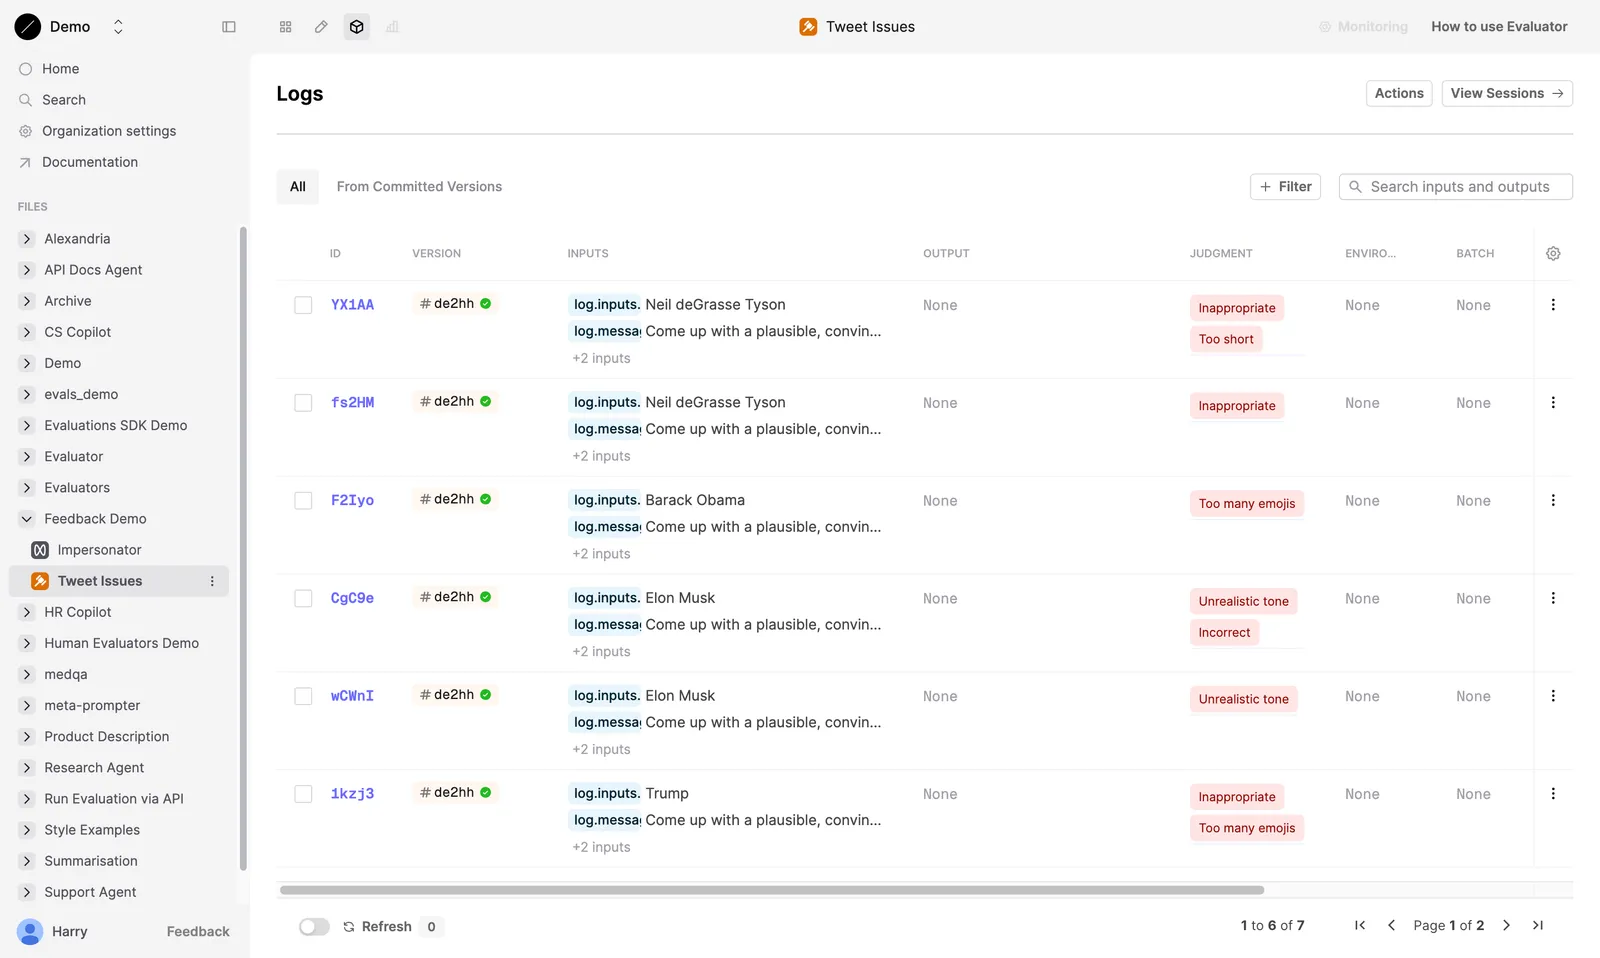Screen dimensions: 1600x958
Task: Go to previous page arrow
Action: (1391, 926)
